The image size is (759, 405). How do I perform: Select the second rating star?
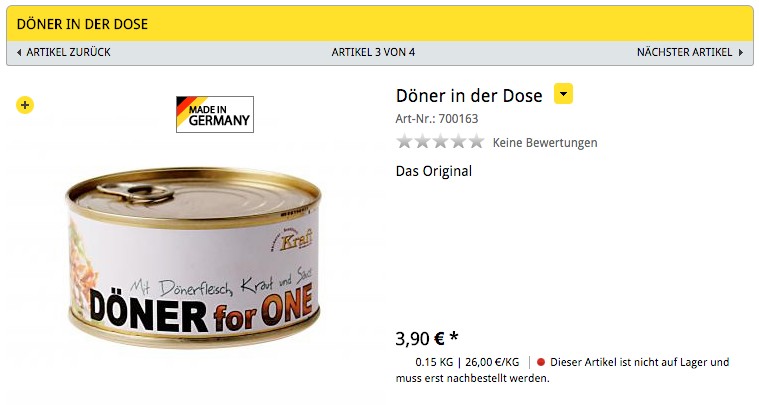coord(422,141)
